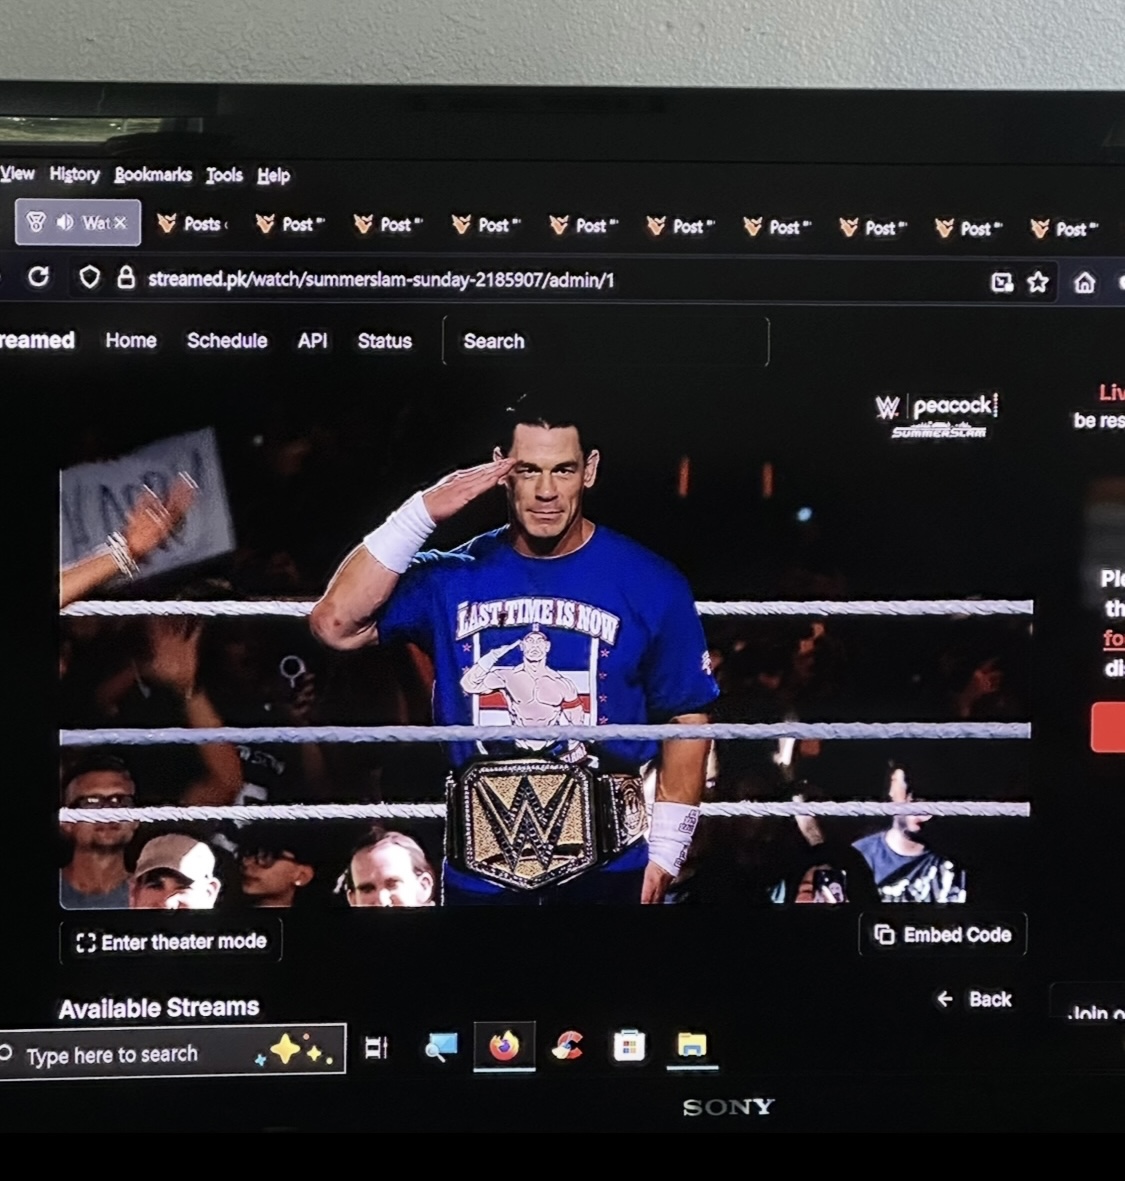Click the SummerSlam video player
The width and height of the screenshot is (1125, 1181).
pos(545,645)
